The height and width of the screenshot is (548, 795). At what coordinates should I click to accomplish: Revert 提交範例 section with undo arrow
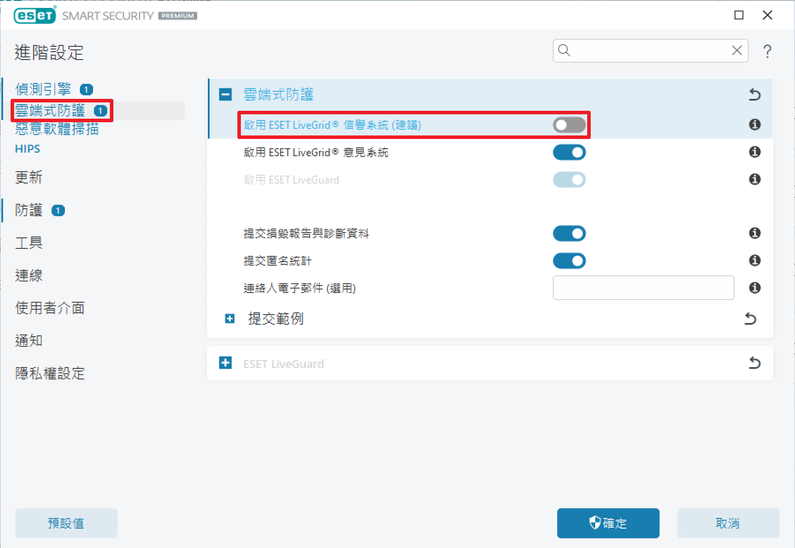tap(750, 318)
